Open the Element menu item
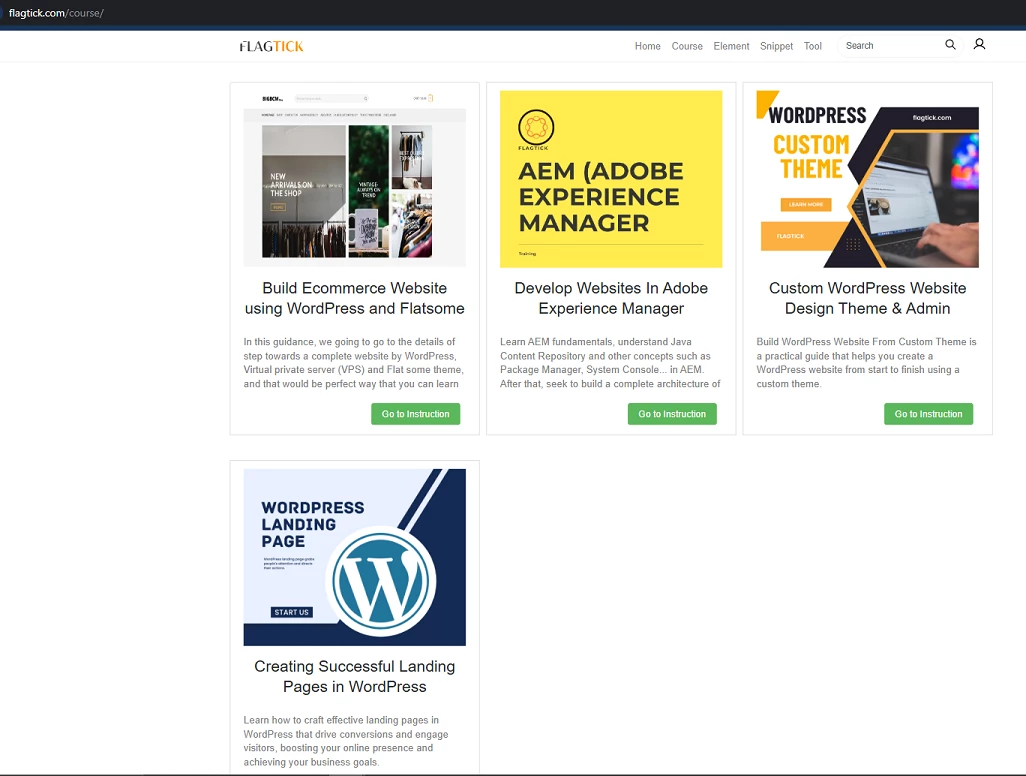 click(731, 46)
